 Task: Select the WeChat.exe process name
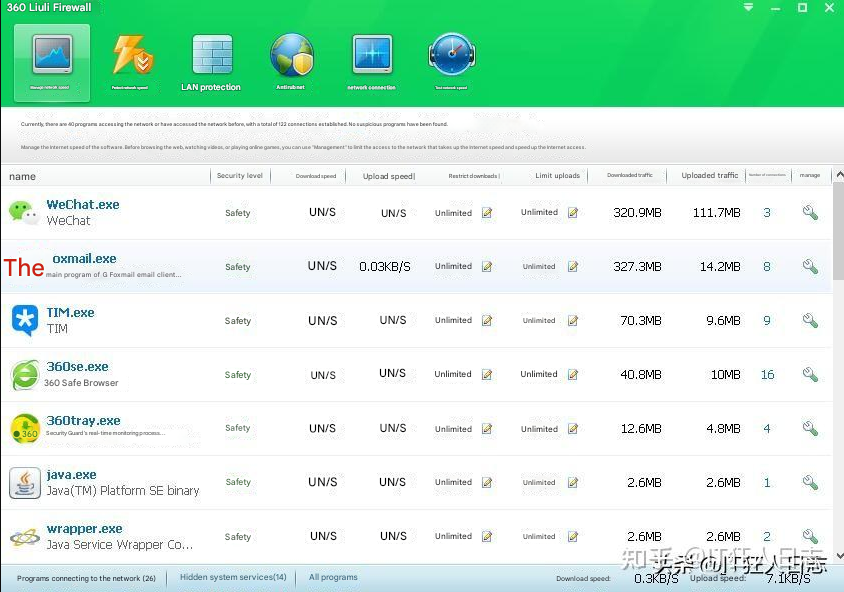pyautogui.click(x=83, y=205)
